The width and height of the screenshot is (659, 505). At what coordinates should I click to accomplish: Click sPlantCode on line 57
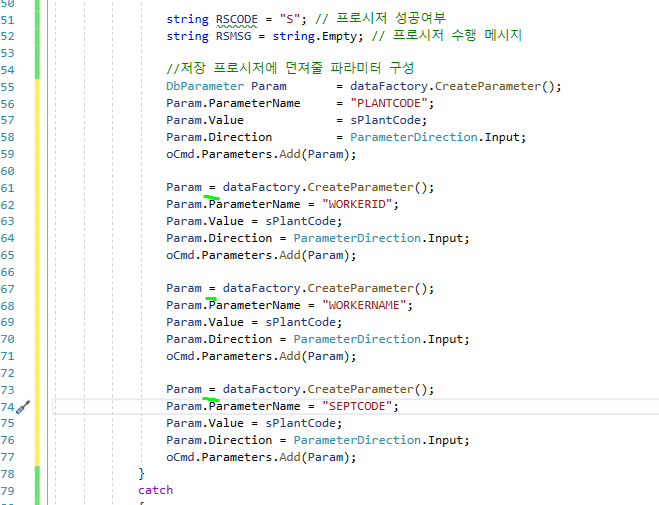[385, 120]
